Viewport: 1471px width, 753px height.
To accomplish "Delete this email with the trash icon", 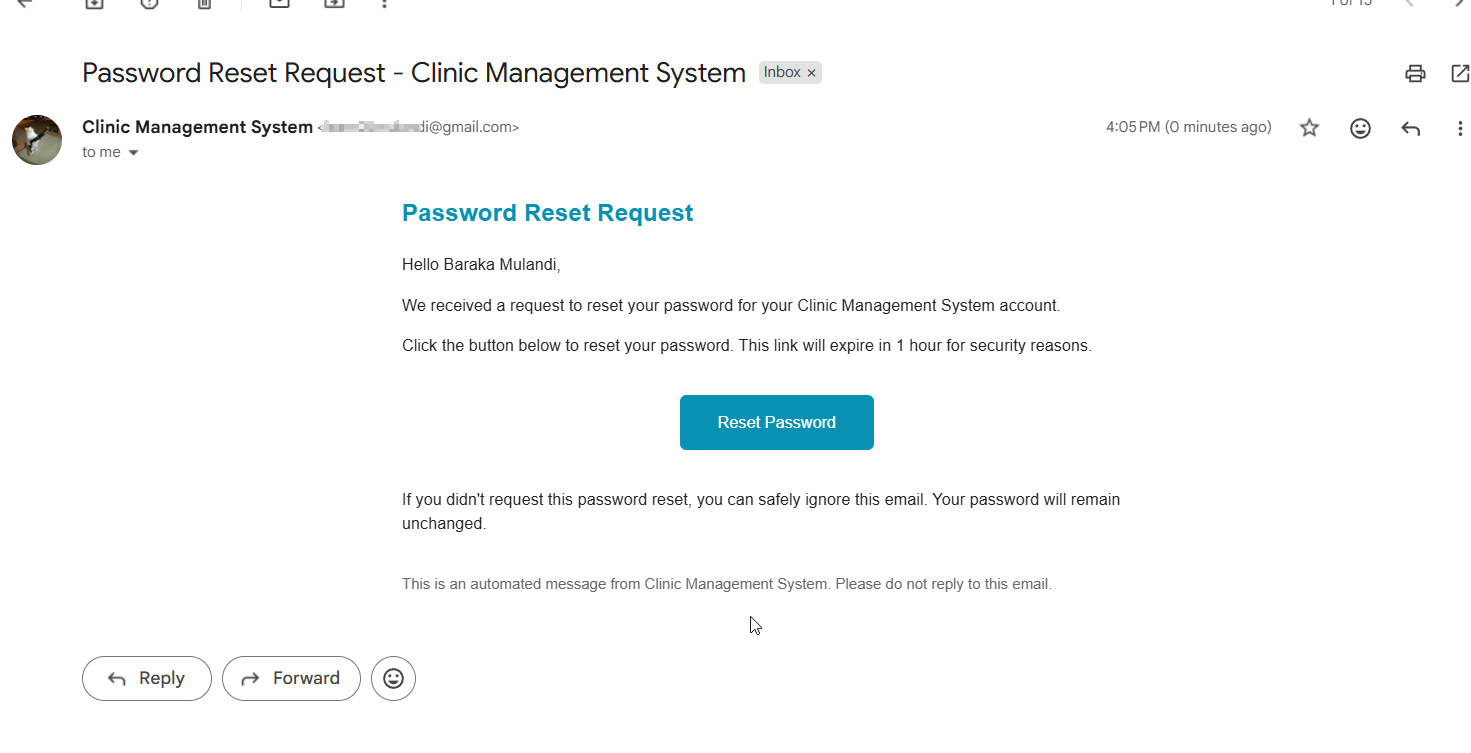I will [x=204, y=3].
